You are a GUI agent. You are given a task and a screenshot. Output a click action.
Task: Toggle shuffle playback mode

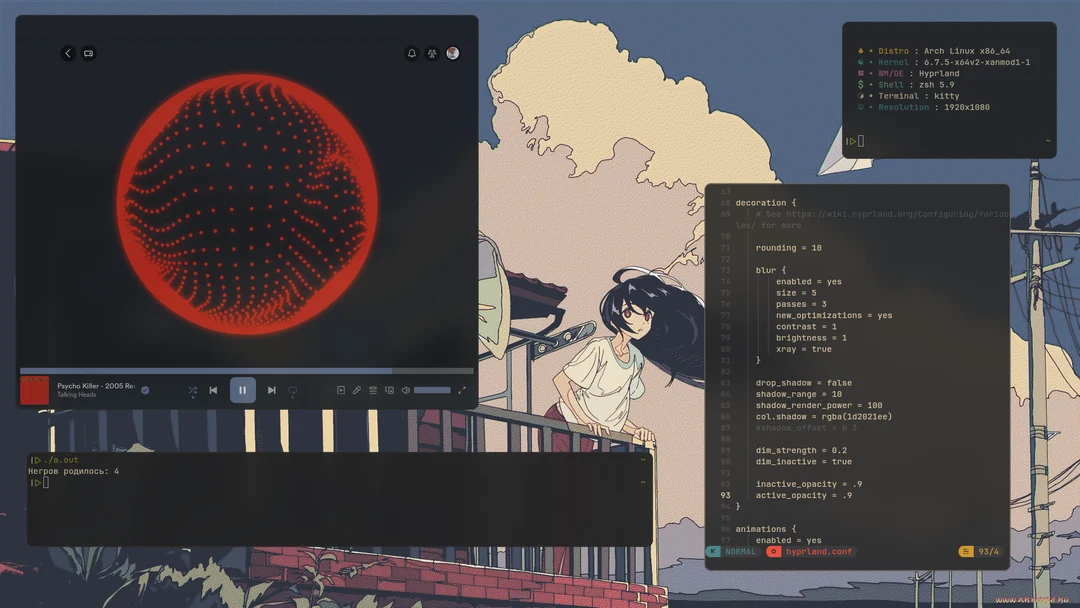click(192, 390)
